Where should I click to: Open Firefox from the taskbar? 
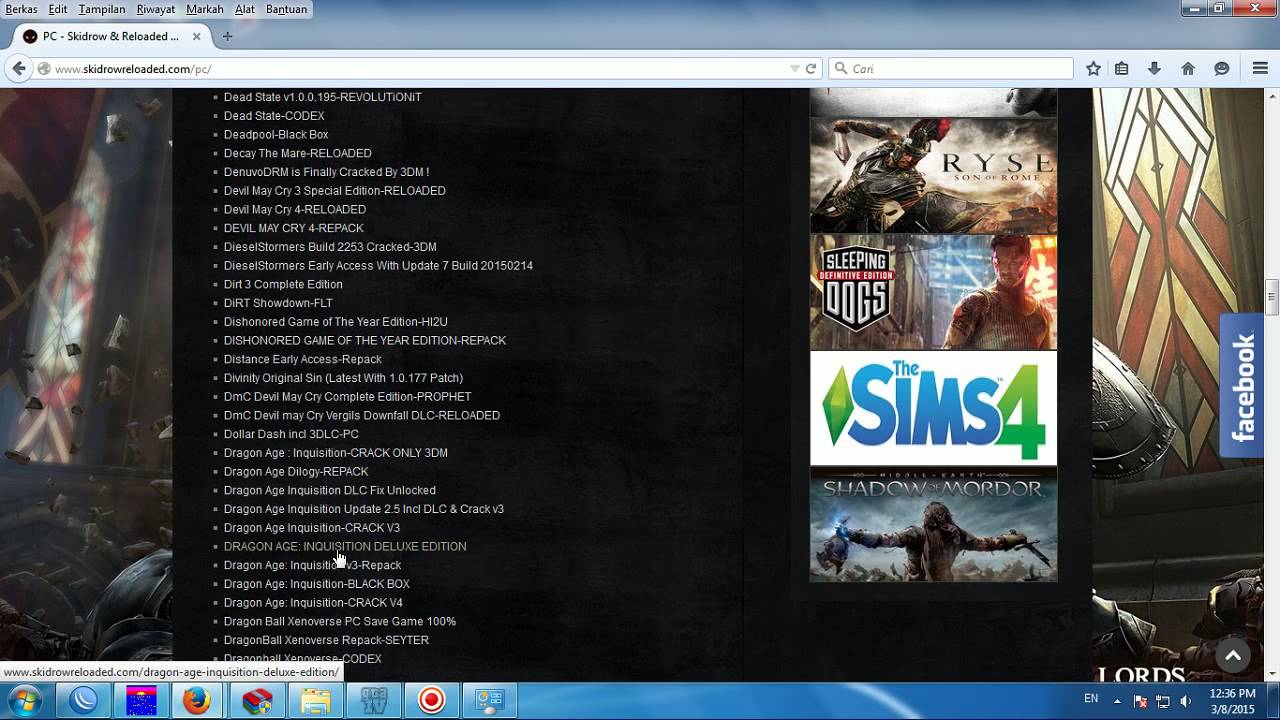pyautogui.click(x=197, y=701)
